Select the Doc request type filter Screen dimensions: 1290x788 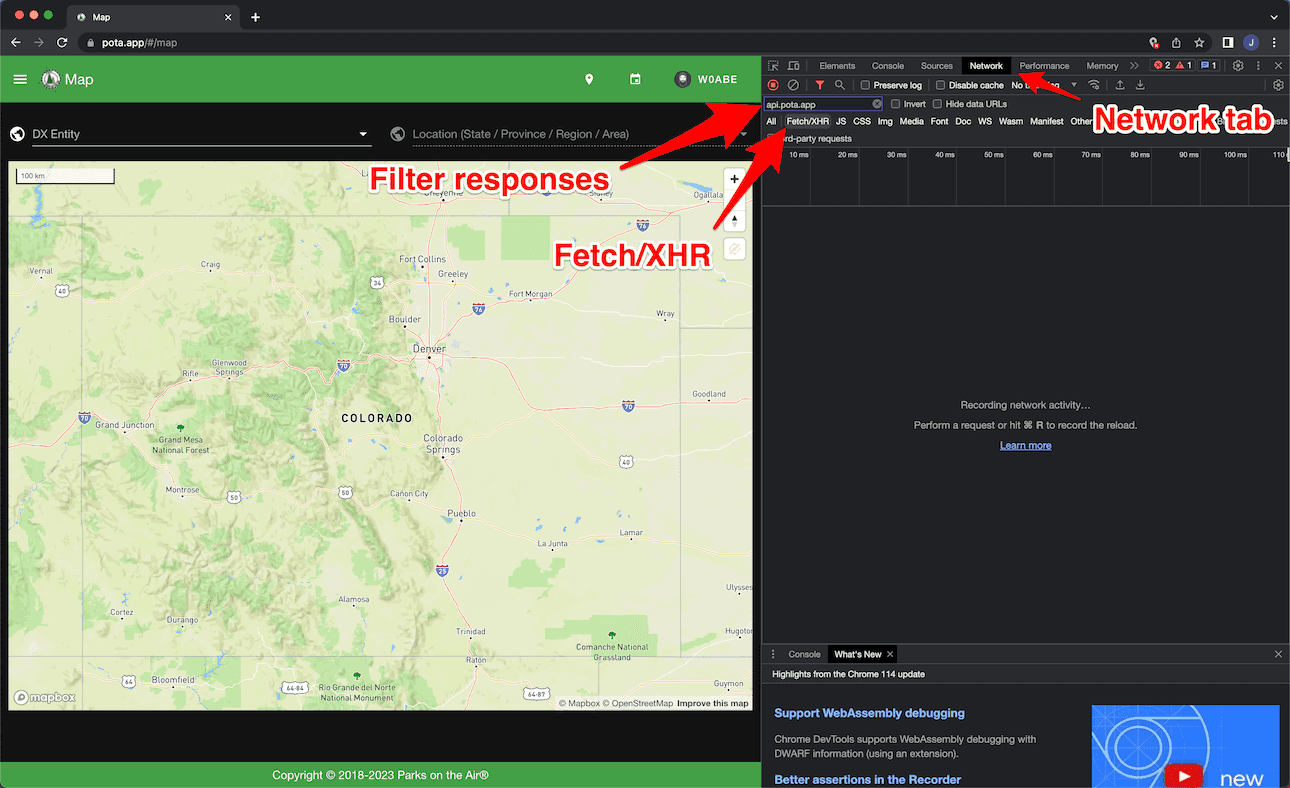point(963,122)
